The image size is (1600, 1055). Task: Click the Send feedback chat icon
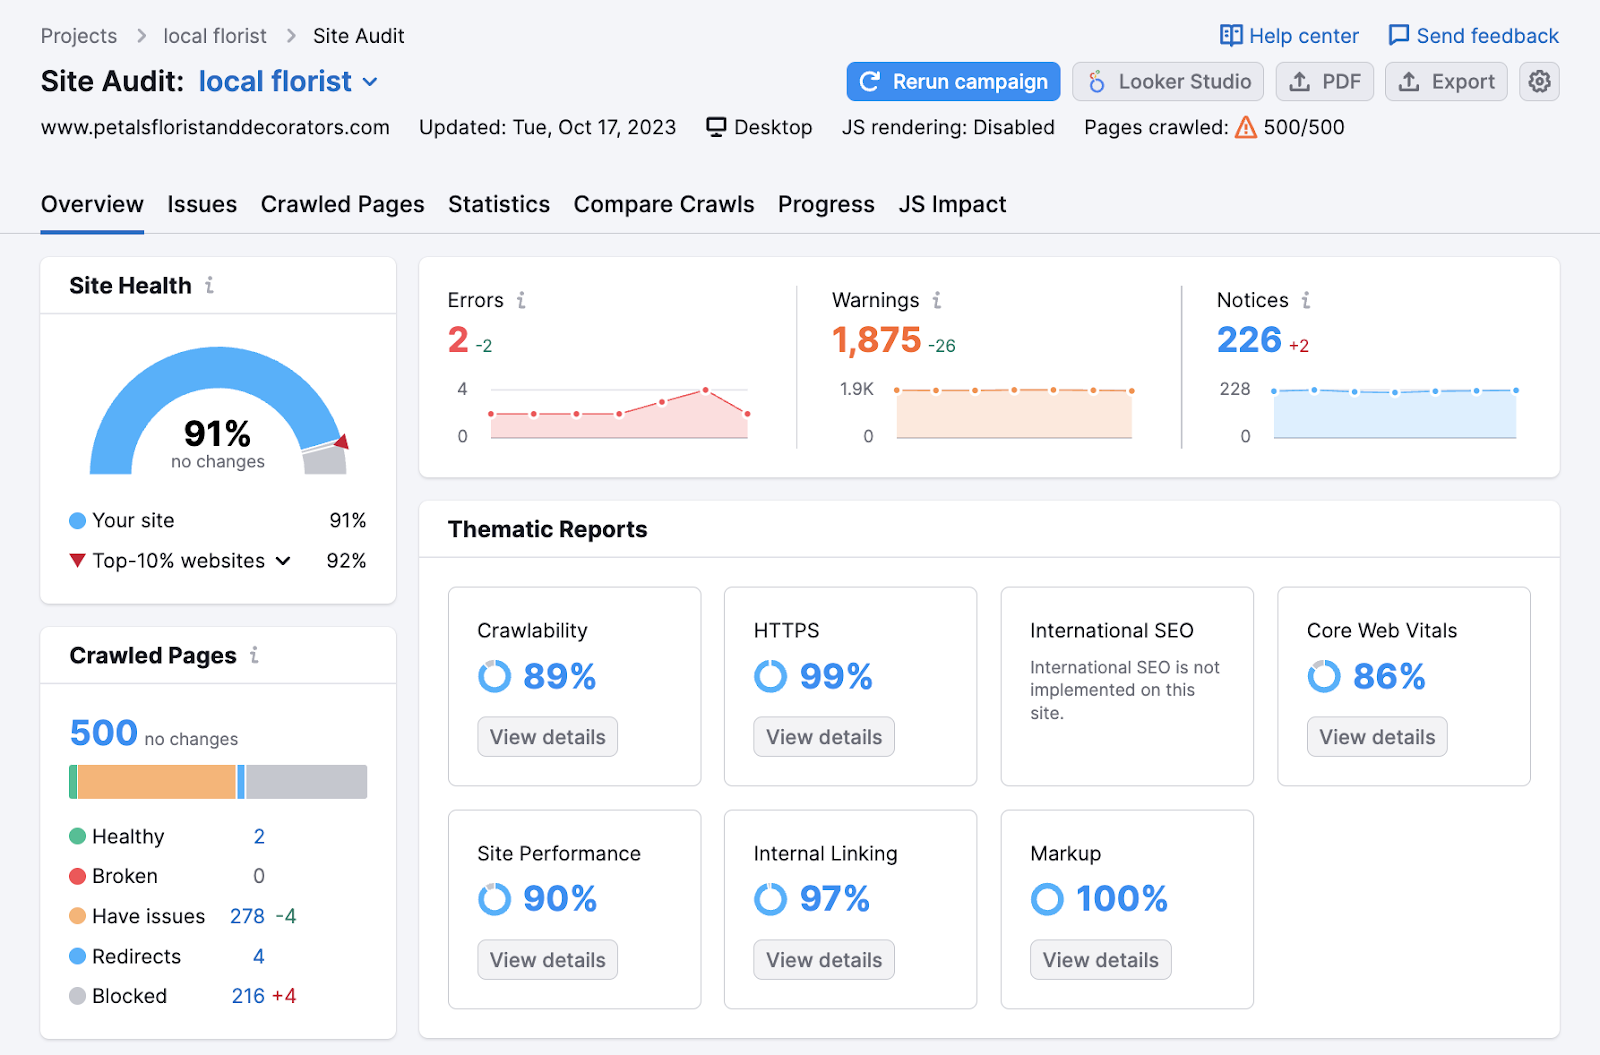[x=1399, y=36]
